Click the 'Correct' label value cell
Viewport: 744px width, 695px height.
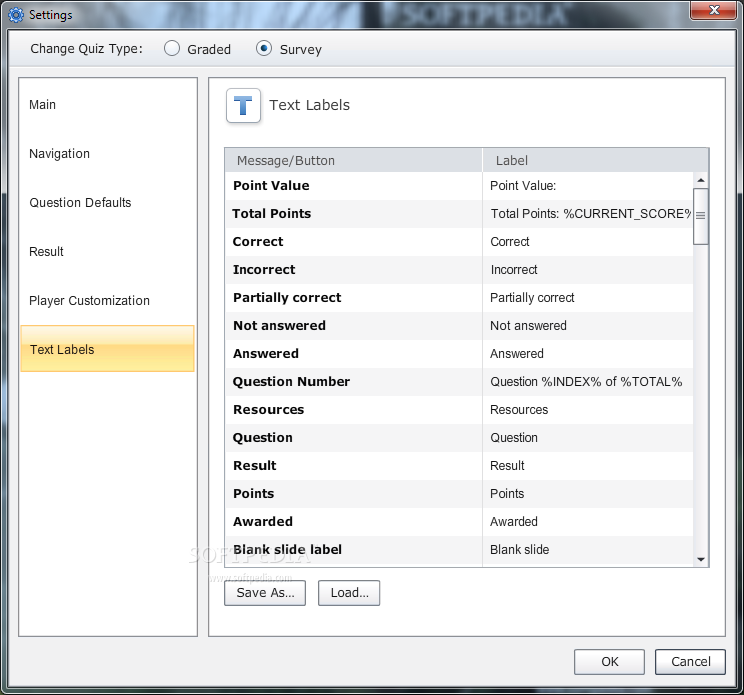(x=587, y=241)
